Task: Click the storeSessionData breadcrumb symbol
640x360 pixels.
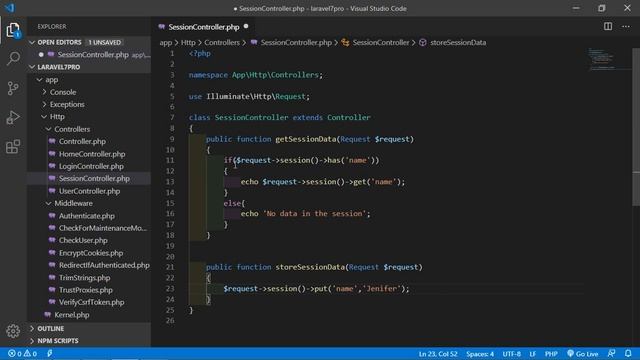Action: pyautogui.click(x=458, y=42)
